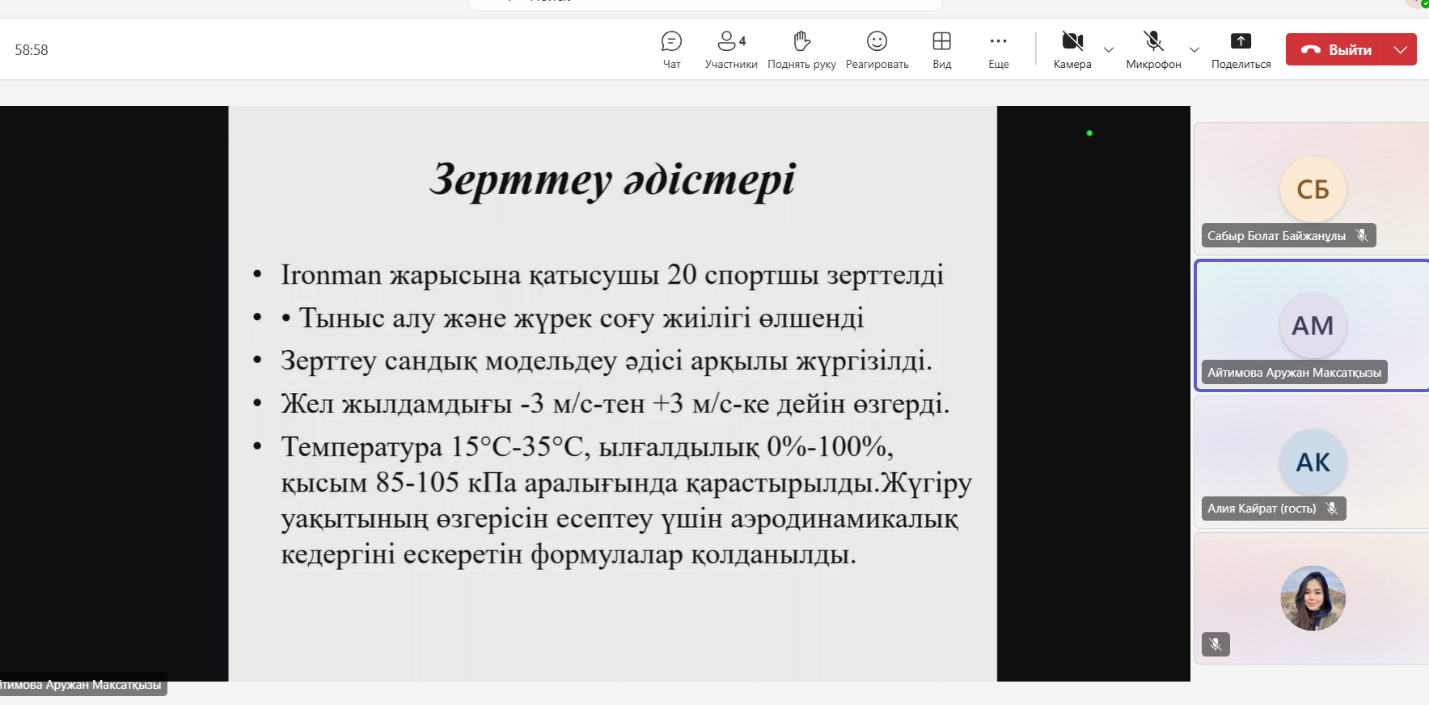The image size is (1429, 705).
Task: Click the АМ avatar circle
Action: 1313,325
